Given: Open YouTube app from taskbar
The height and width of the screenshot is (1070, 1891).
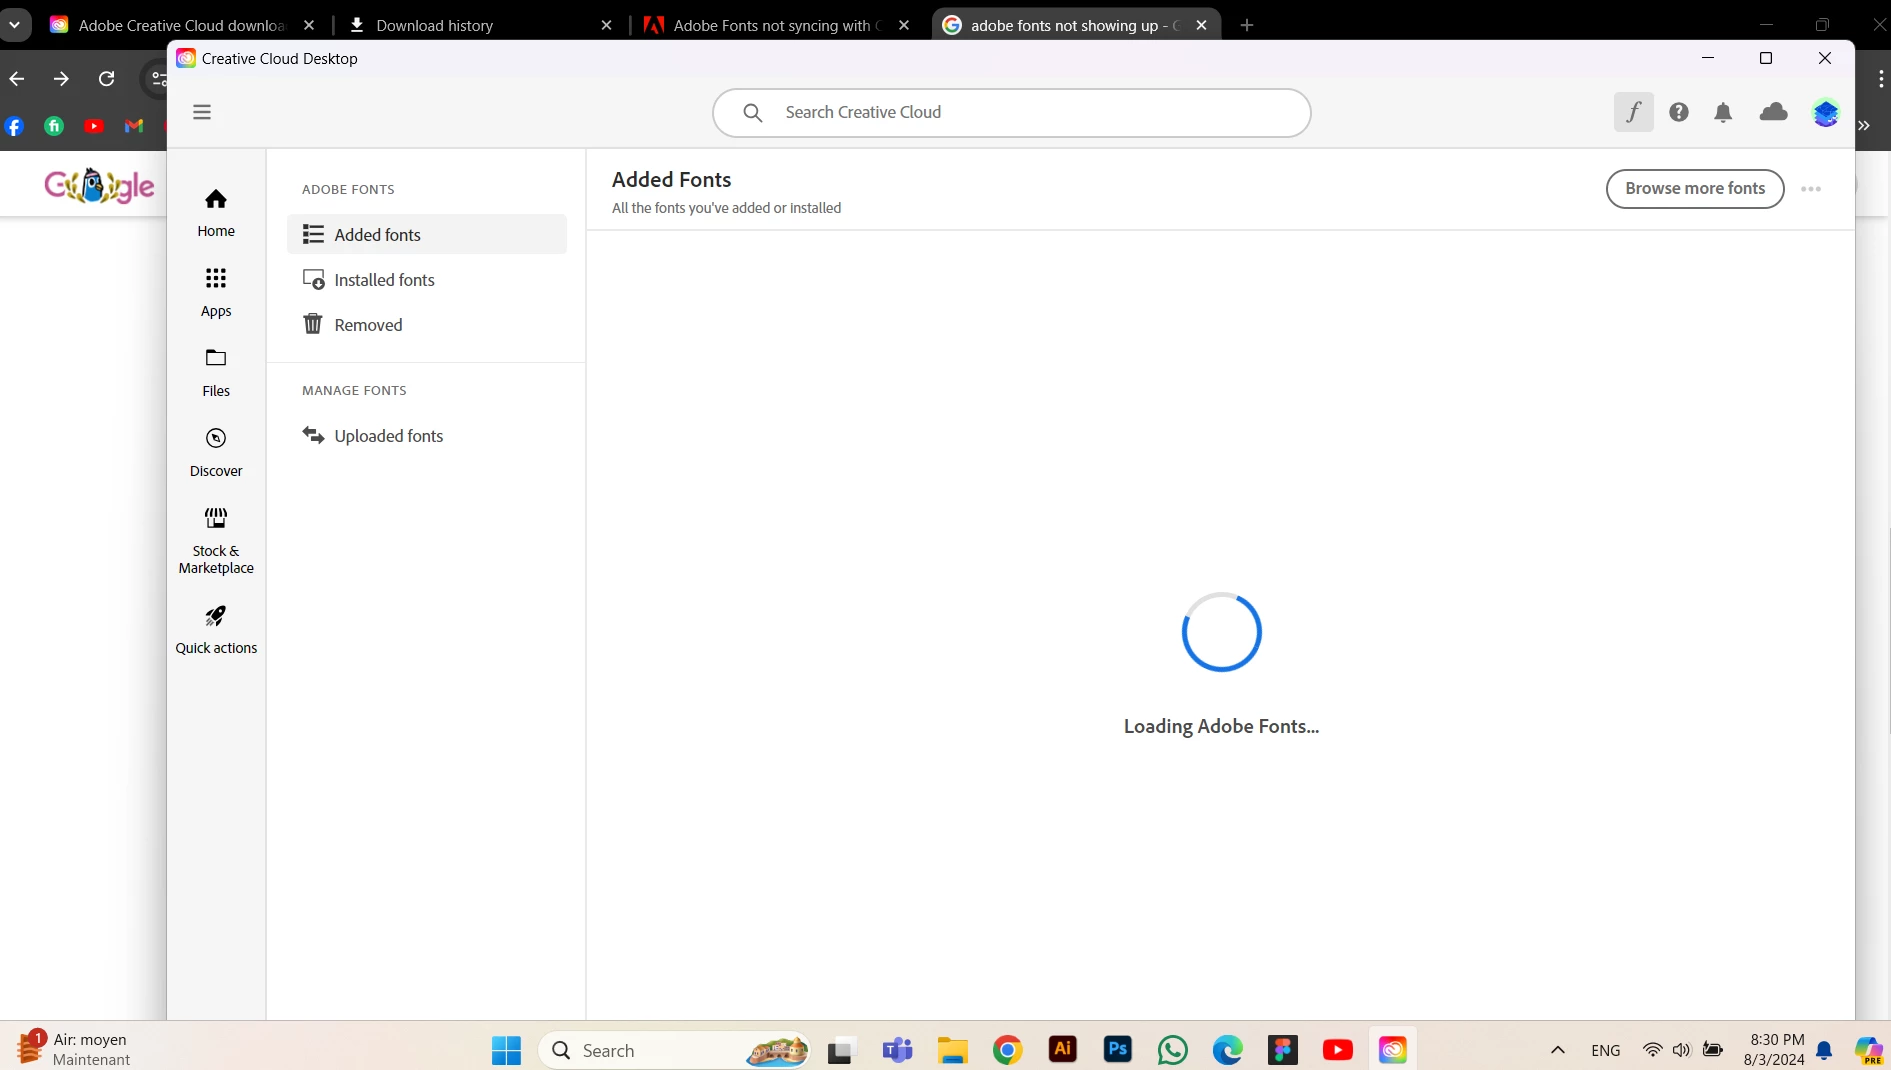Looking at the screenshot, I should [1337, 1050].
